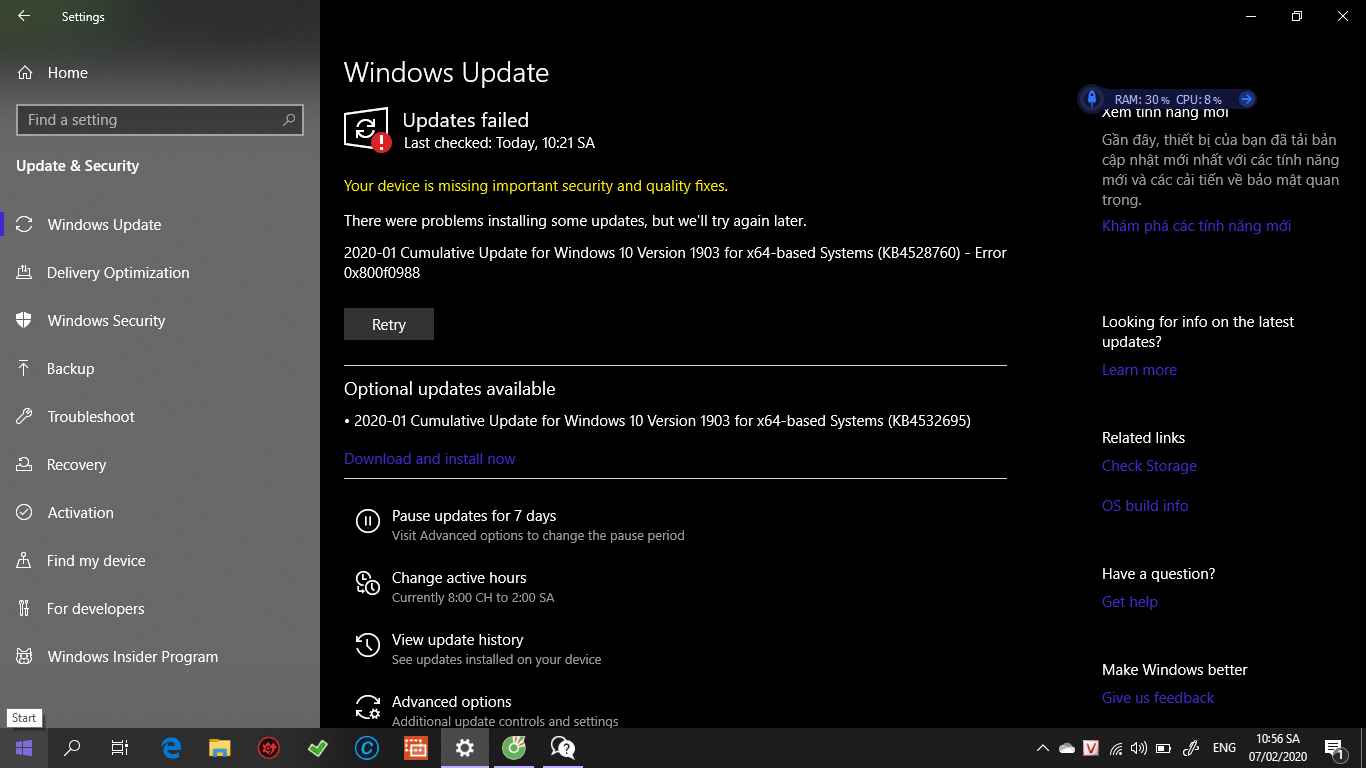The image size is (1366, 768).
Task: Click the optional update KB4532695 entry
Action: coord(657,421)
